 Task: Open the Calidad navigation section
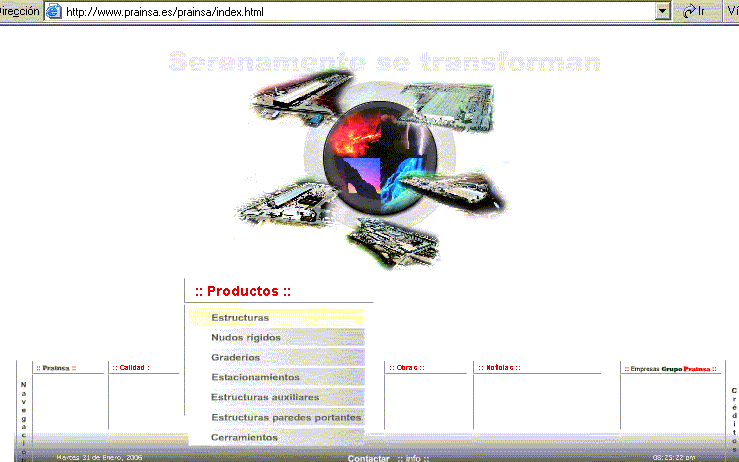coord(131,368)
